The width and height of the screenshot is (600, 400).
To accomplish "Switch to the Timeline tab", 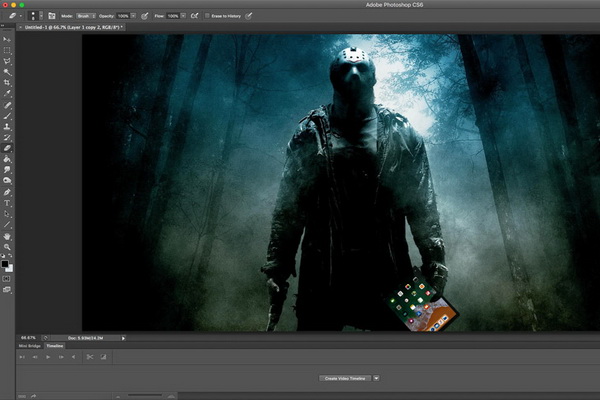I will 55,346.
